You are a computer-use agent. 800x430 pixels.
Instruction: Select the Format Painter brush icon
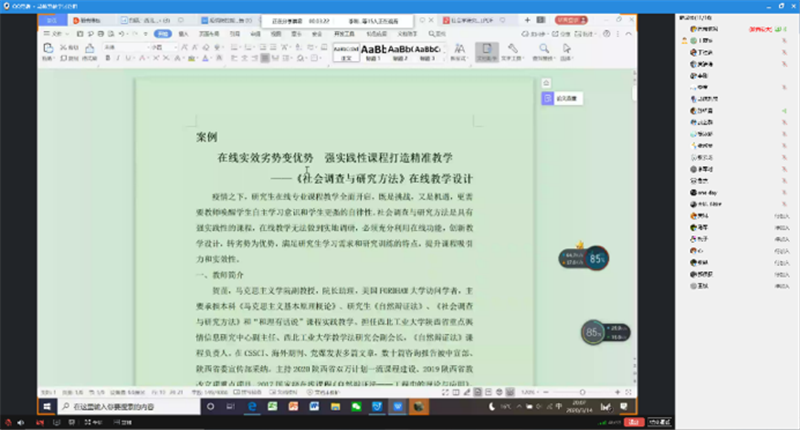[89, 48]
